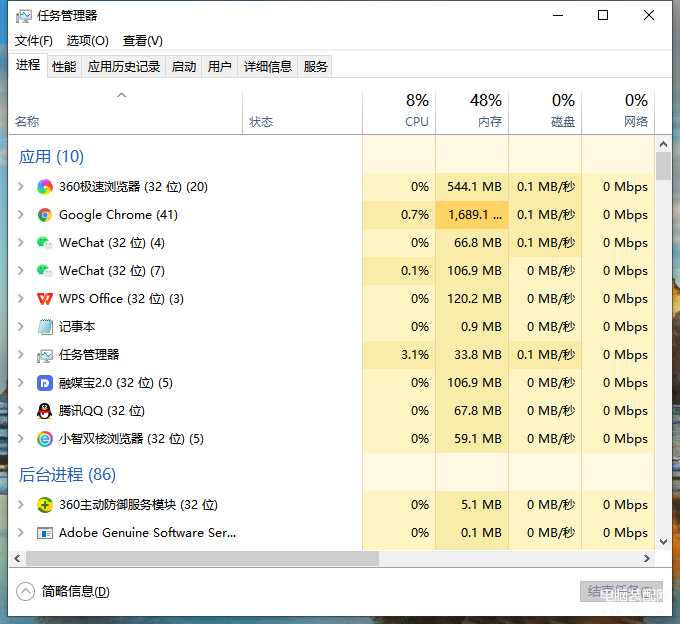The width and height of the screenshot is (680, 624).
Task: Click the 小智双核浏览器 icon
Action: click(x=45, y=439)
